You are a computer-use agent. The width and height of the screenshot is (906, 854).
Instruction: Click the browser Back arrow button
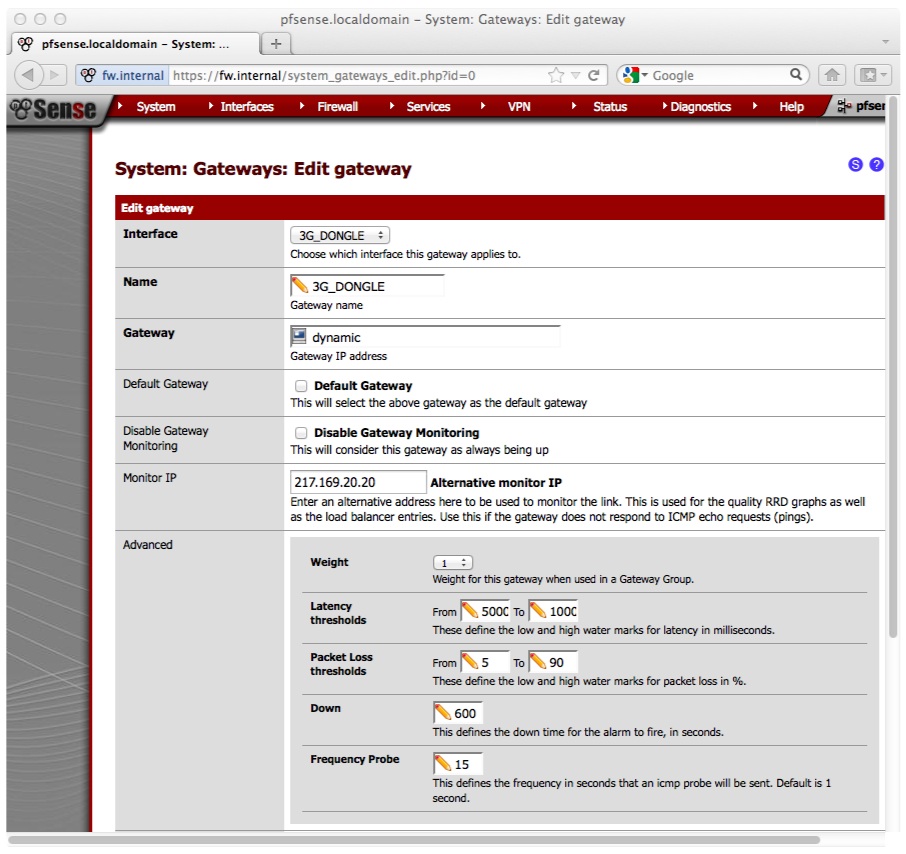pos(28,75)
